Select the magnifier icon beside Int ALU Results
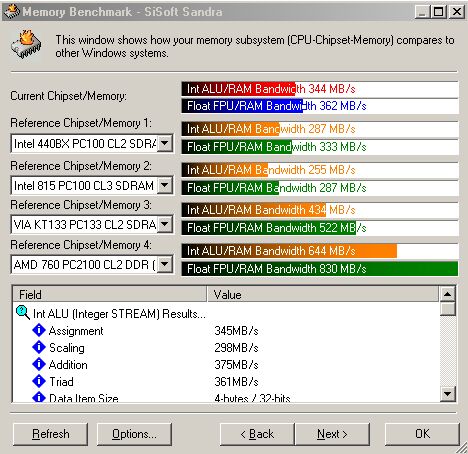This screenshot has height=454, width=468. (x=23, y=313)
